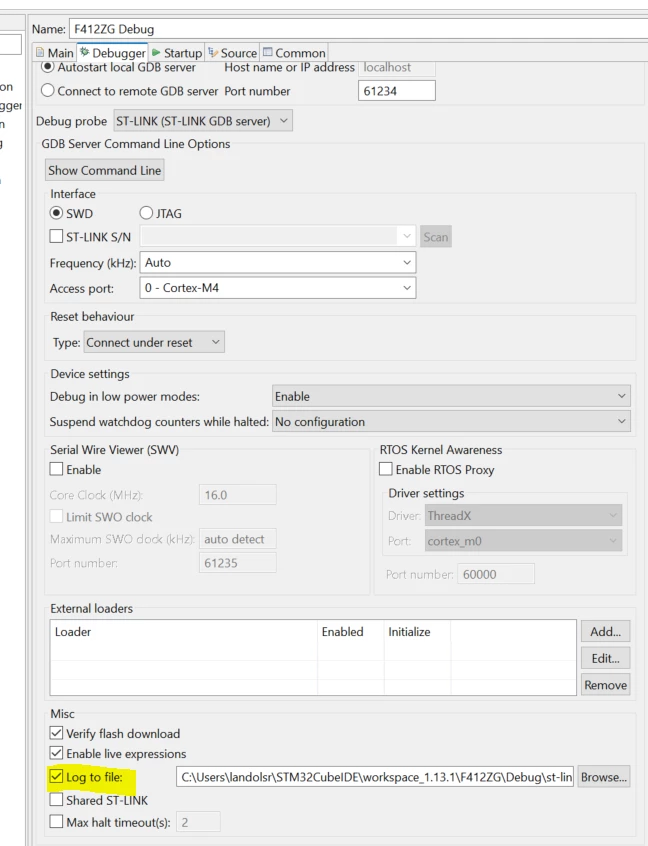Switch to the Main tab

tap(54, 53)
